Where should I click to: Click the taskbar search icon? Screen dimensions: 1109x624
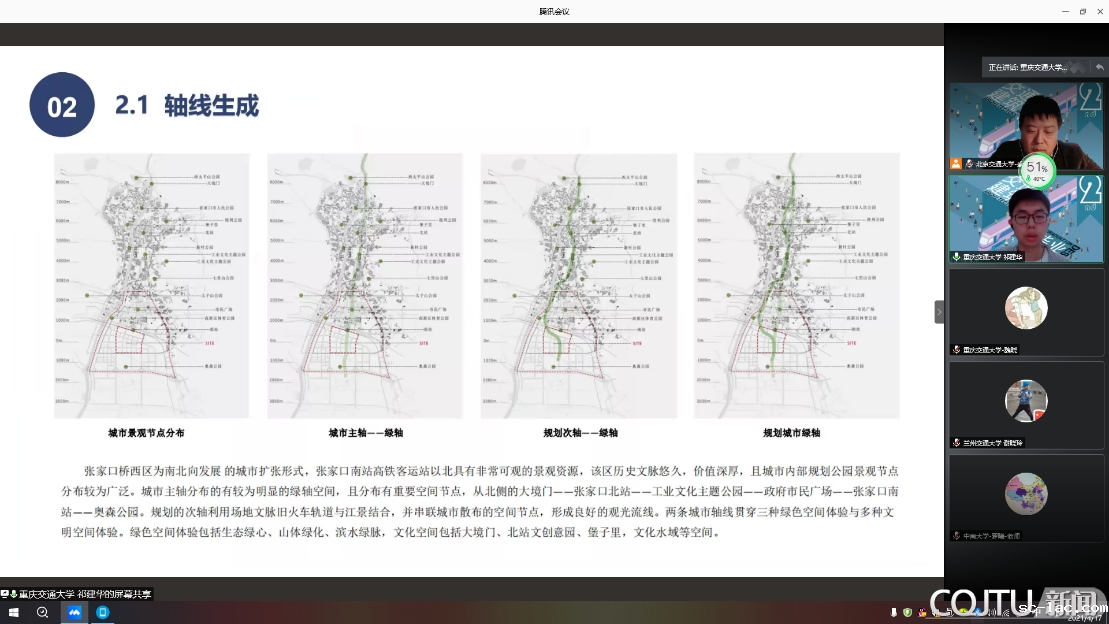[x=43, y=612]
